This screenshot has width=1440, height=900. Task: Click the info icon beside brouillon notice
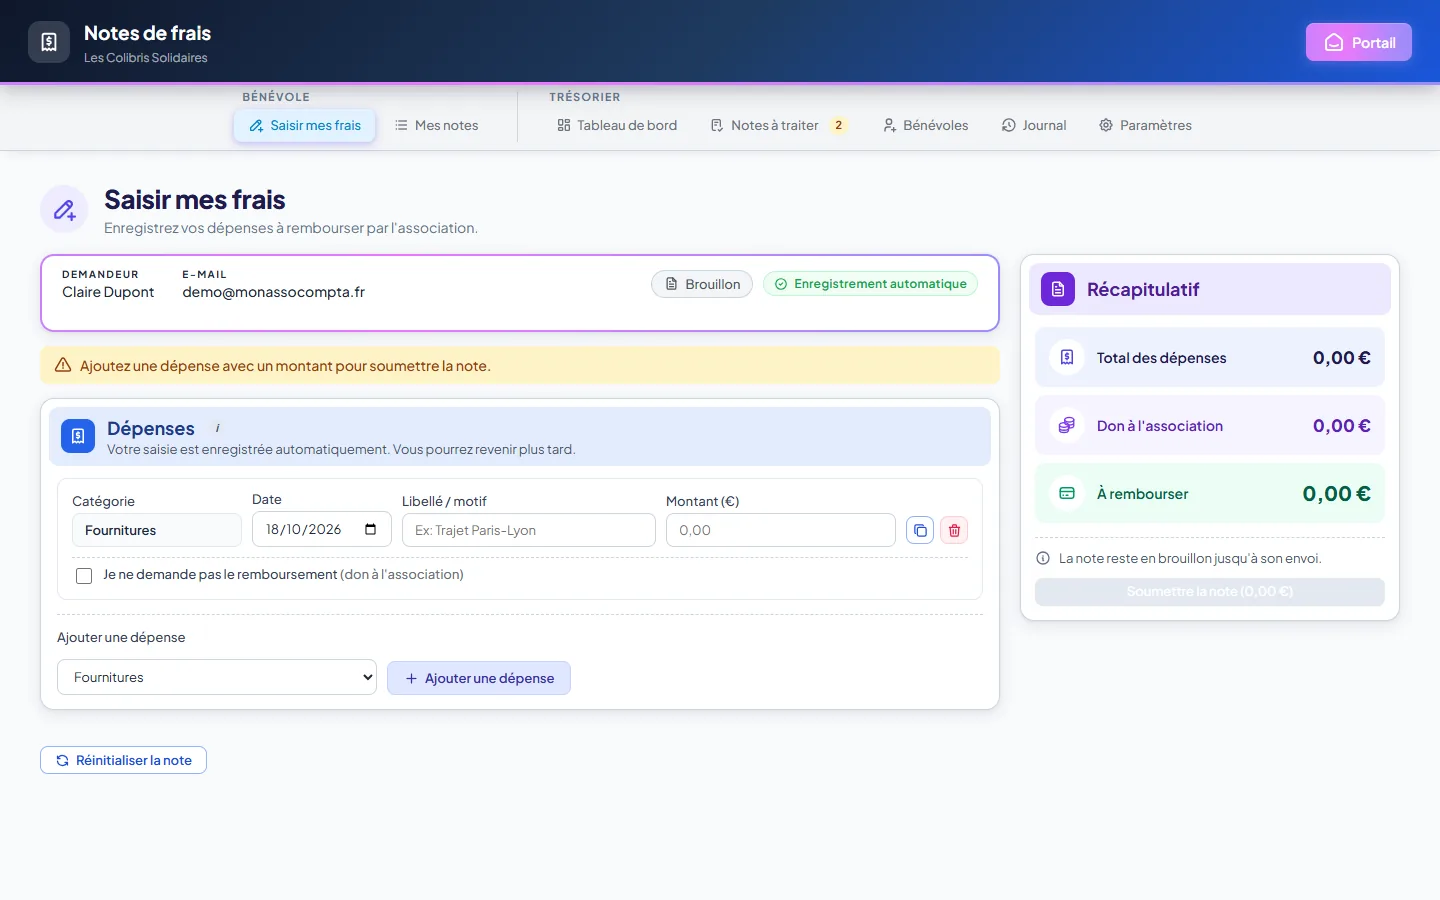[1043, 558]
